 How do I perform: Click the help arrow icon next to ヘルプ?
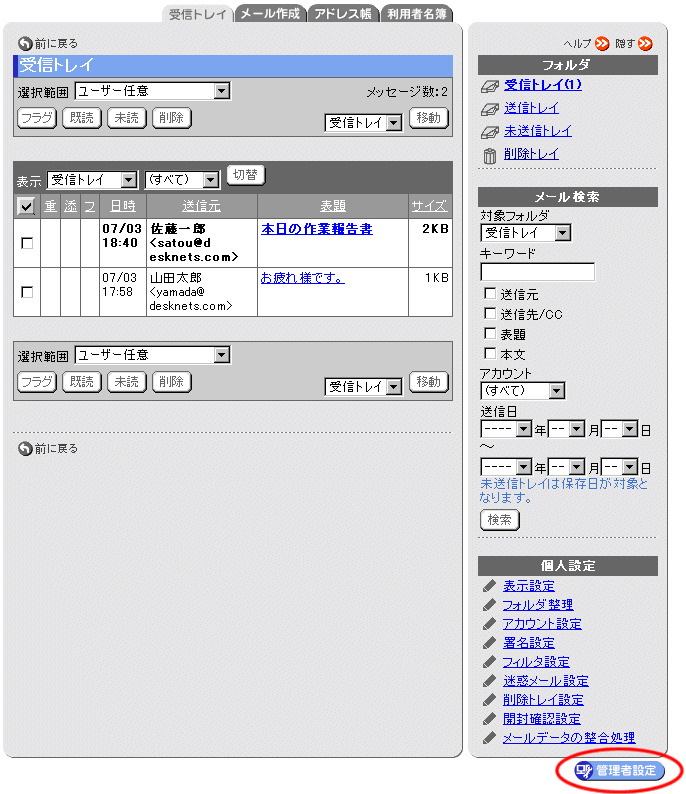[x=602, y=44]
